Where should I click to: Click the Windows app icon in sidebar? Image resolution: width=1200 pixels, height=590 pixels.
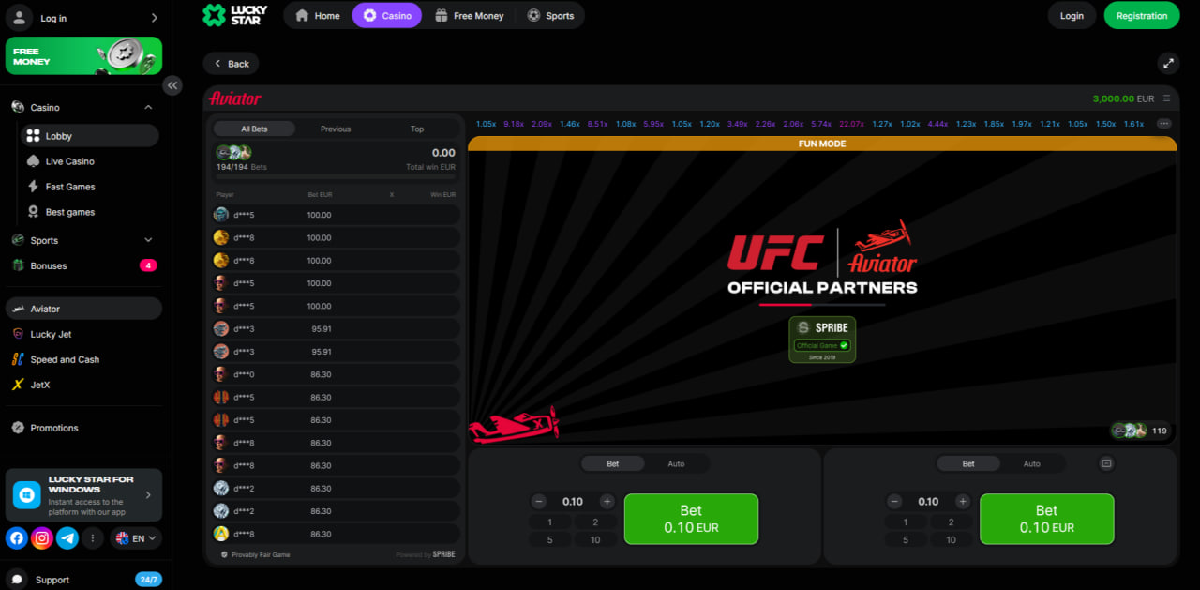(25, 494)
